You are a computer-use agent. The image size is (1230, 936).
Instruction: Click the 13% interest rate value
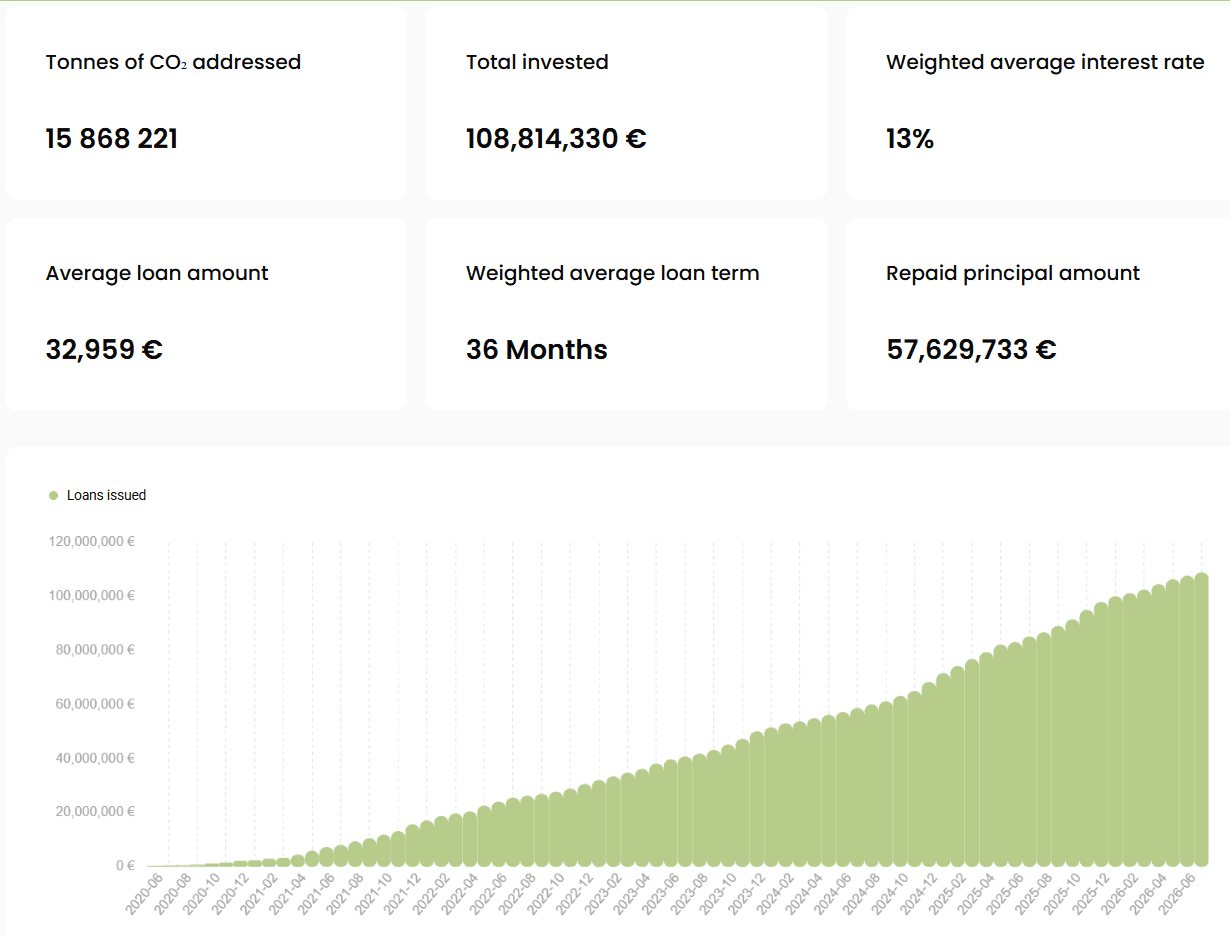coord(910,139)
